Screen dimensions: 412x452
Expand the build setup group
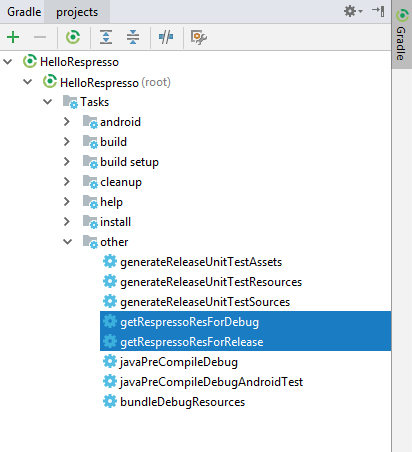click(x=67, y=162)
